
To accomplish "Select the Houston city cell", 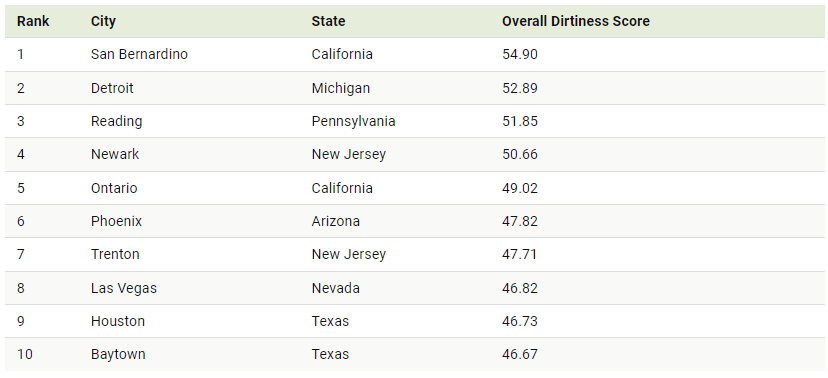I will [x=117, y=321].
